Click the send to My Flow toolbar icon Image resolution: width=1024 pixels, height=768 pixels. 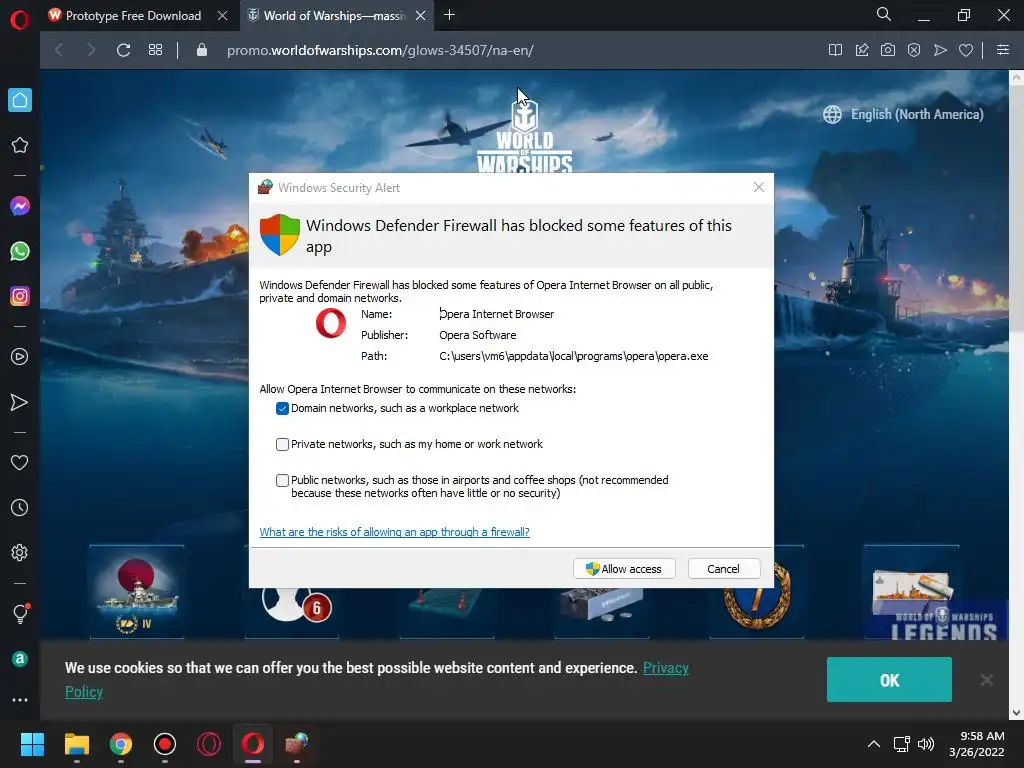click(x=940, y=50)
